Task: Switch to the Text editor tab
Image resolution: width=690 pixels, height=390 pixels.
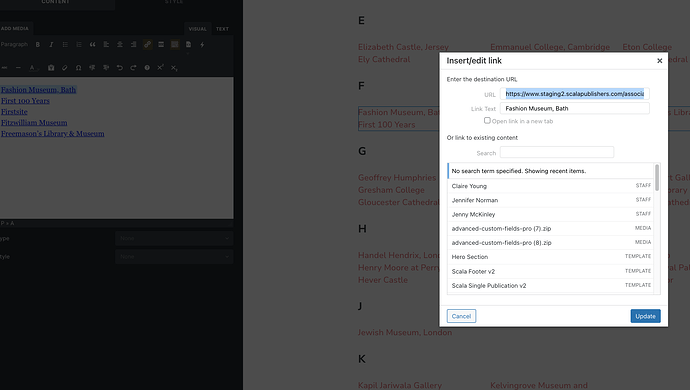Action: [x=222, y=29]
